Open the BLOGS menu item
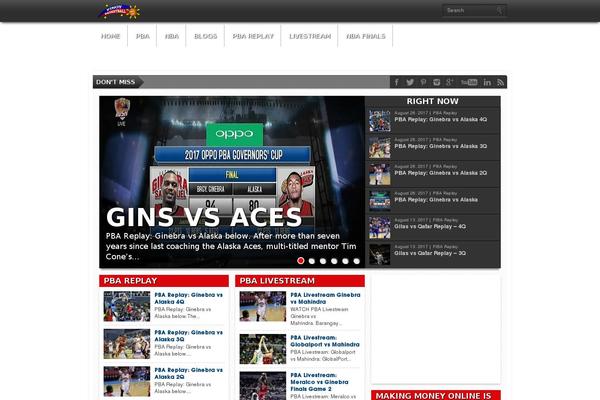This screenshot has height=400, width=600. point(205,36)
